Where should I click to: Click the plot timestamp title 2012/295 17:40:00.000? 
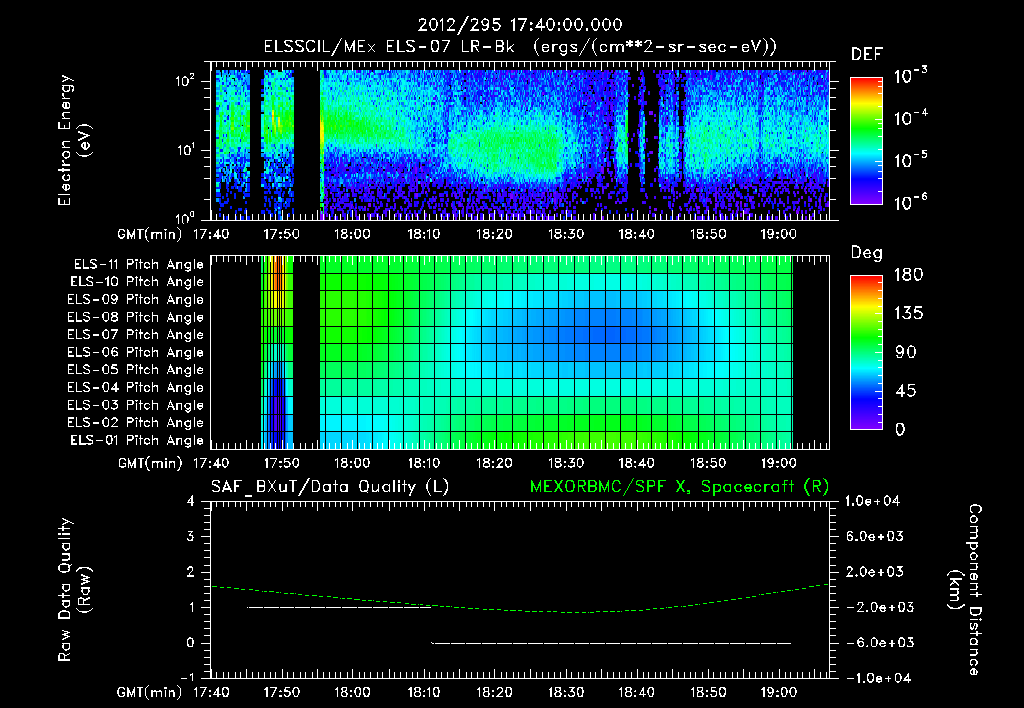pos(519,25)
